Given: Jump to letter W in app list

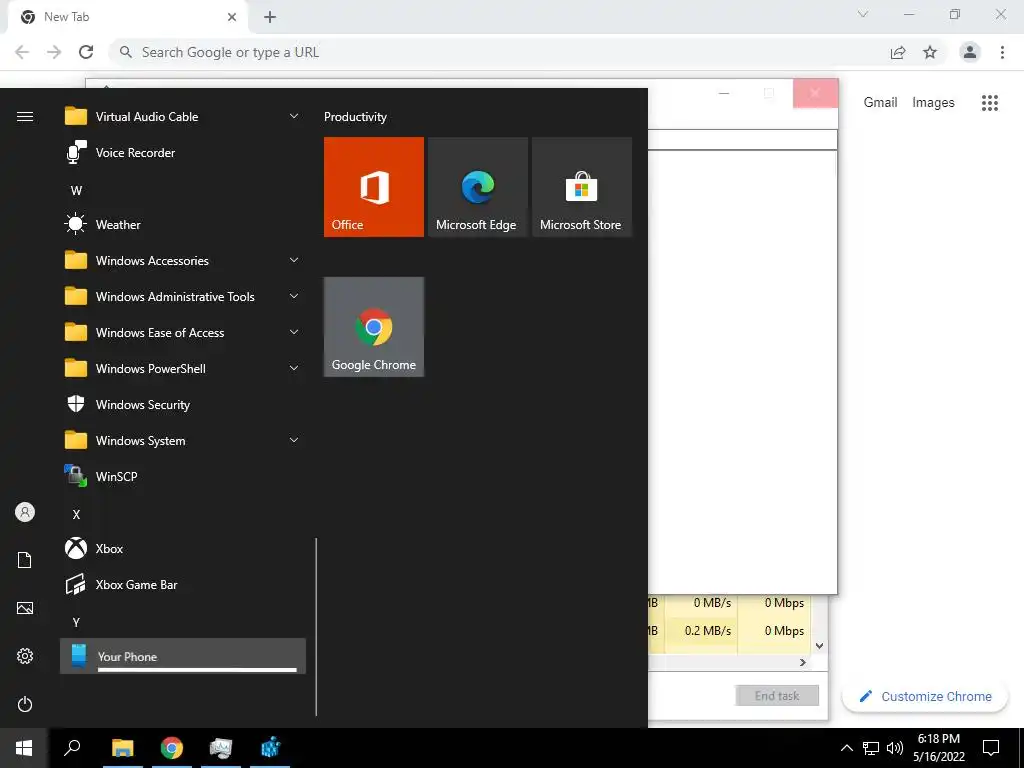Looking at the screenshot, I should [76, 191].
